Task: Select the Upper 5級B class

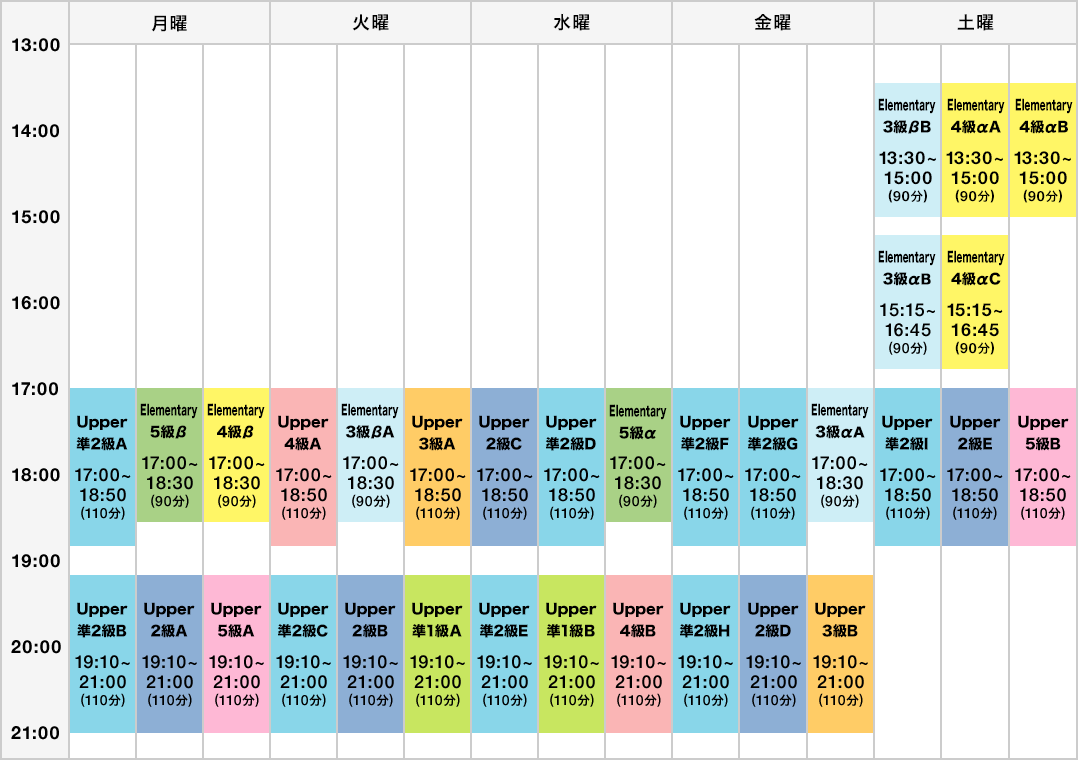Action: point(1043,467)
